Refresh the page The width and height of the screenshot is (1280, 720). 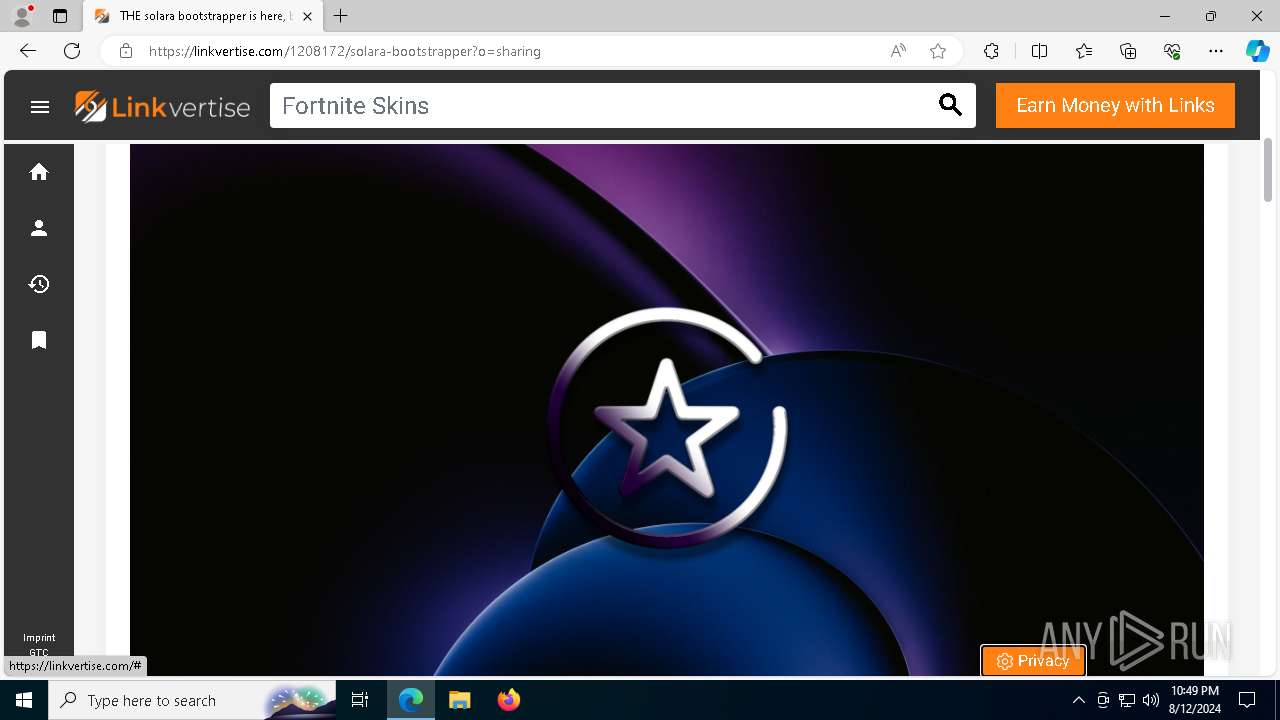(72, 51)
